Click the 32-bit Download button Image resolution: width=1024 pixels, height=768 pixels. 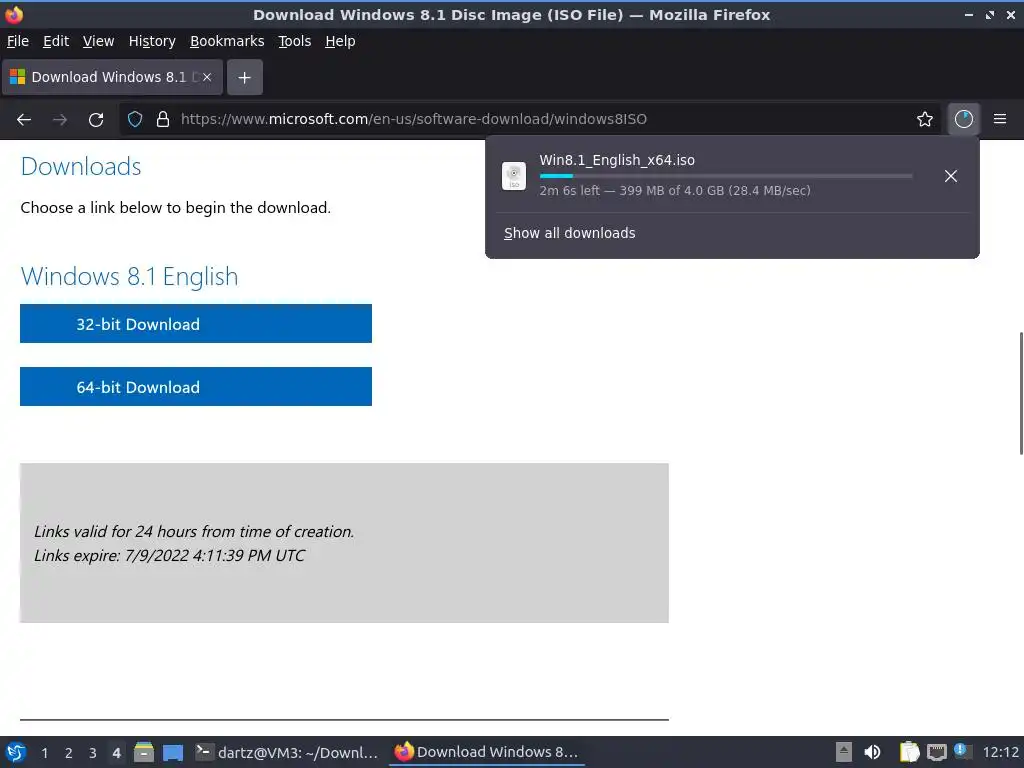[x=196, y=323]
